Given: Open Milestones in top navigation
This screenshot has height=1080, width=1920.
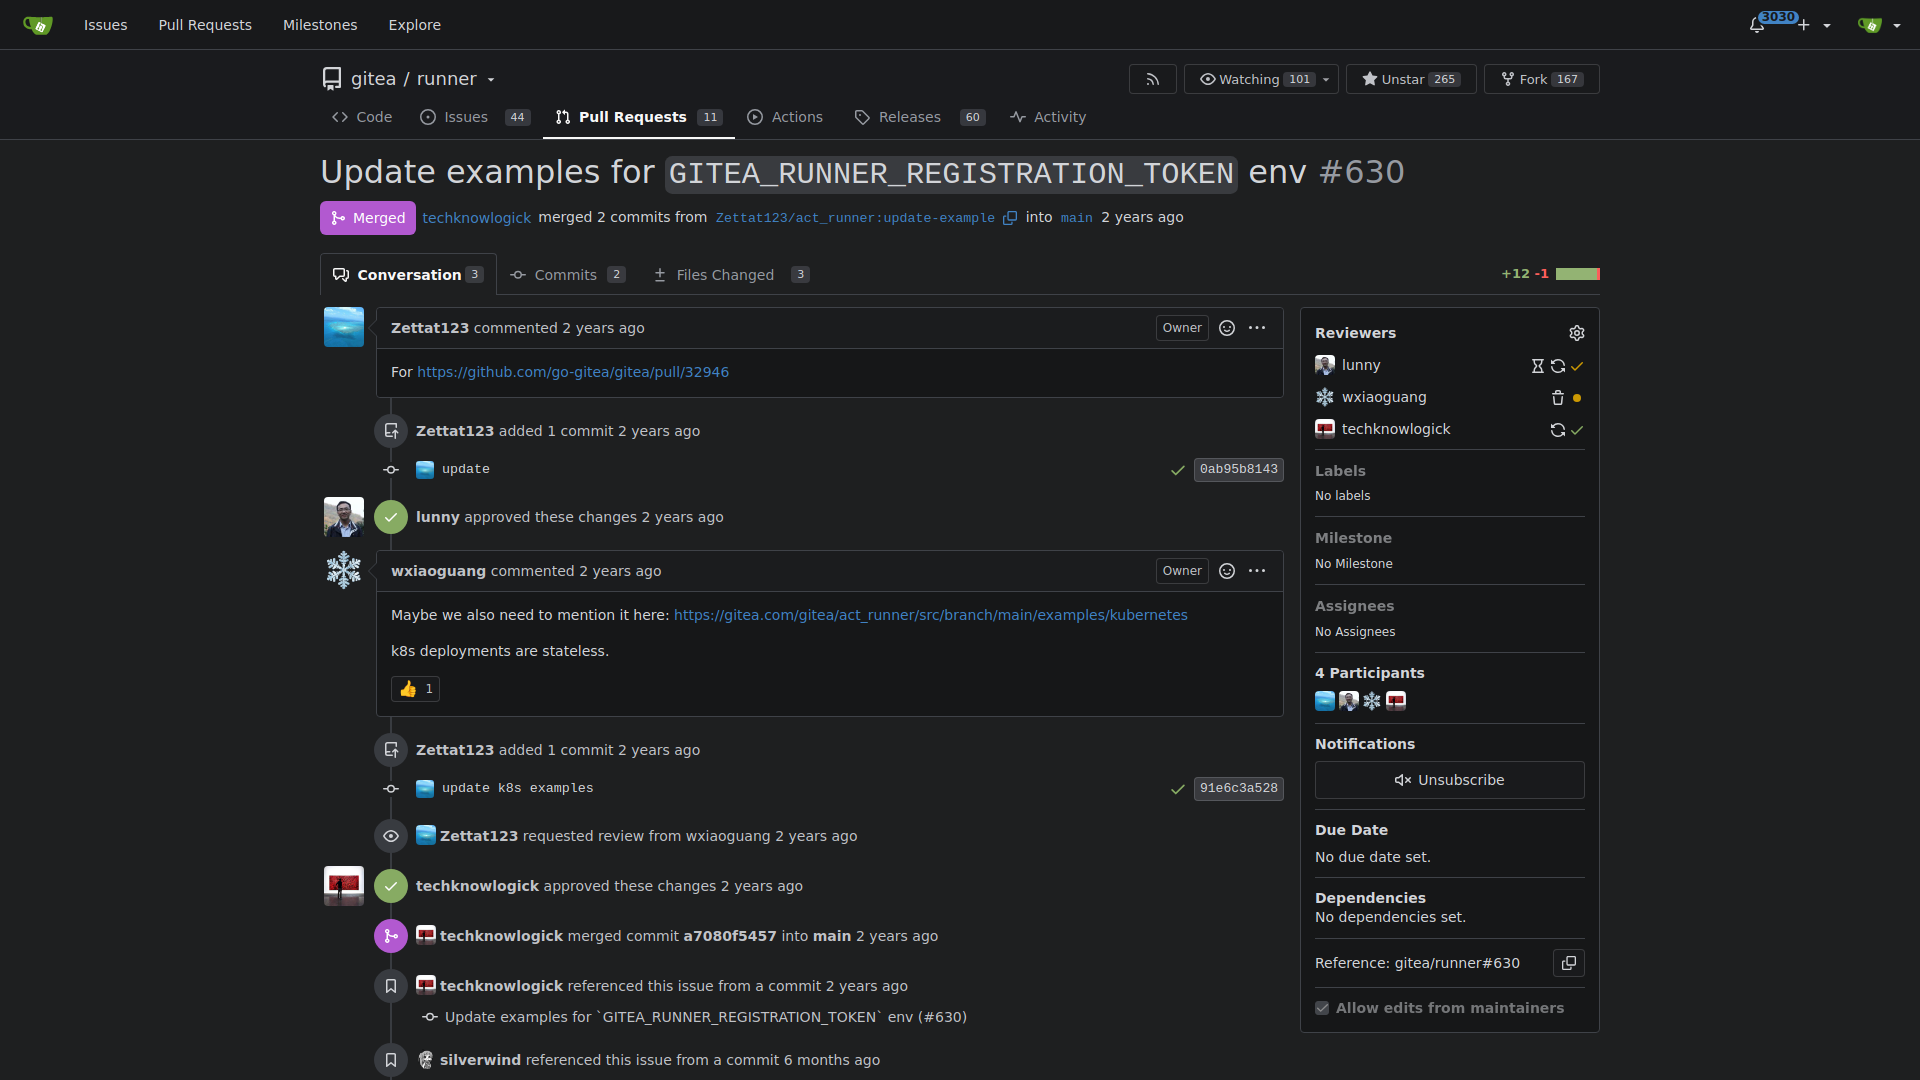Looking at the screenshot, I should click(320, 25).
